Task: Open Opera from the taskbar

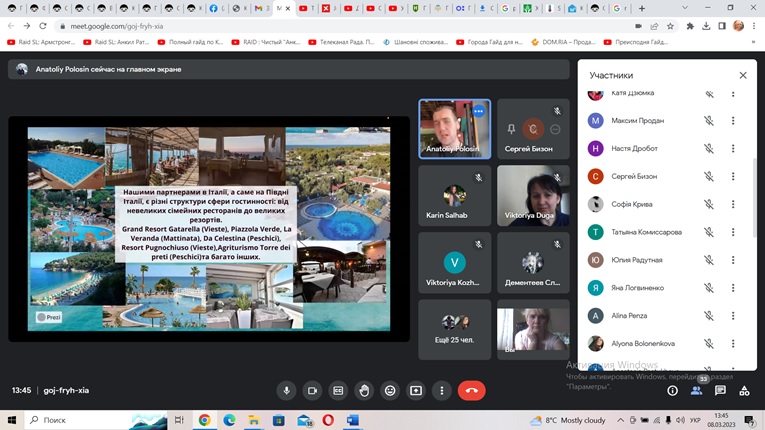Action: click(x=328, y=420)
